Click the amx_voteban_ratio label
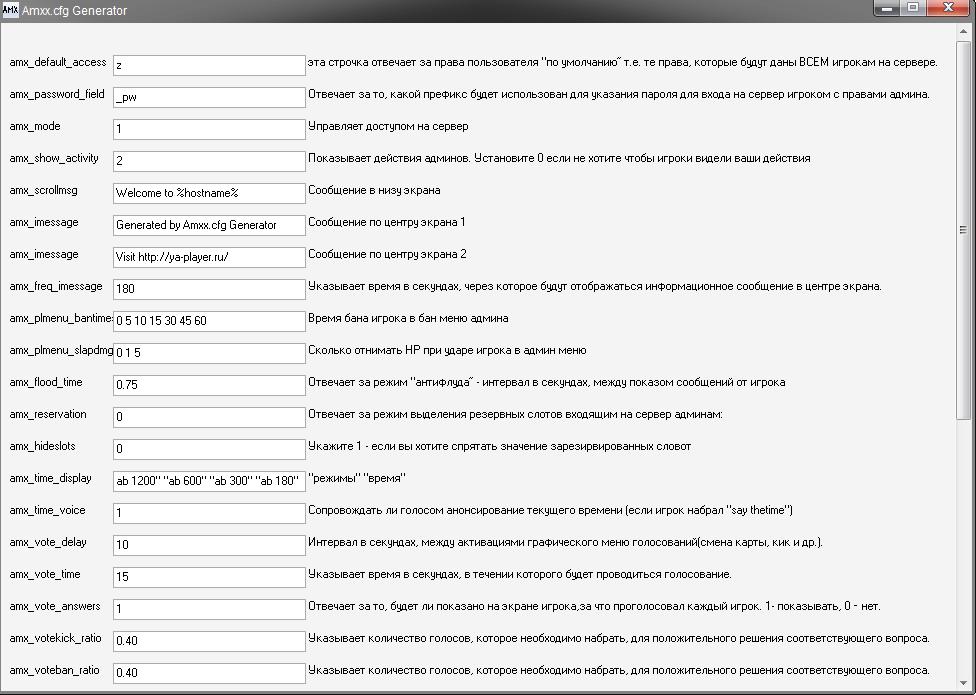Viewport: 976px width, 695px height. click(x=54, y=670)
